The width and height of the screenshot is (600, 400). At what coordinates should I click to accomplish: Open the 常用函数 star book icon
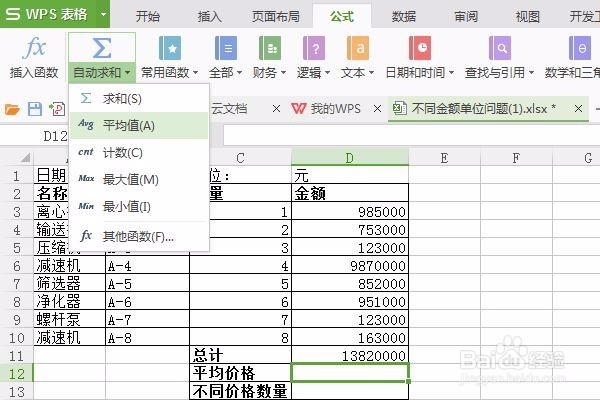pyautogui.click(x=170, y=48)
